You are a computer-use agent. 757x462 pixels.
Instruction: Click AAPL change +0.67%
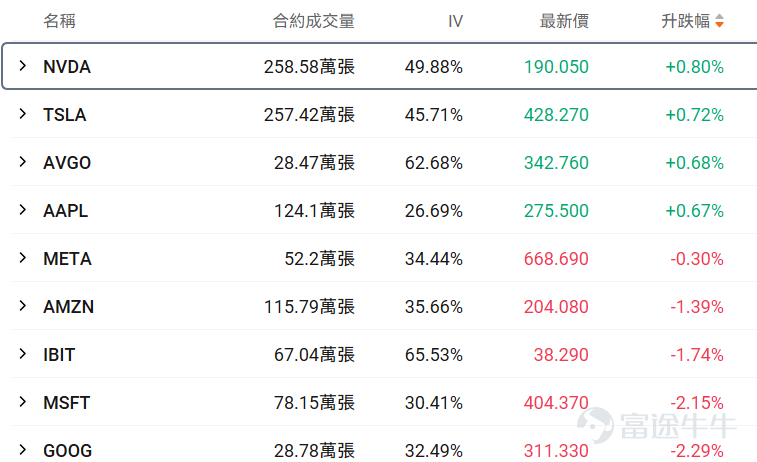(x=694, y=211)
